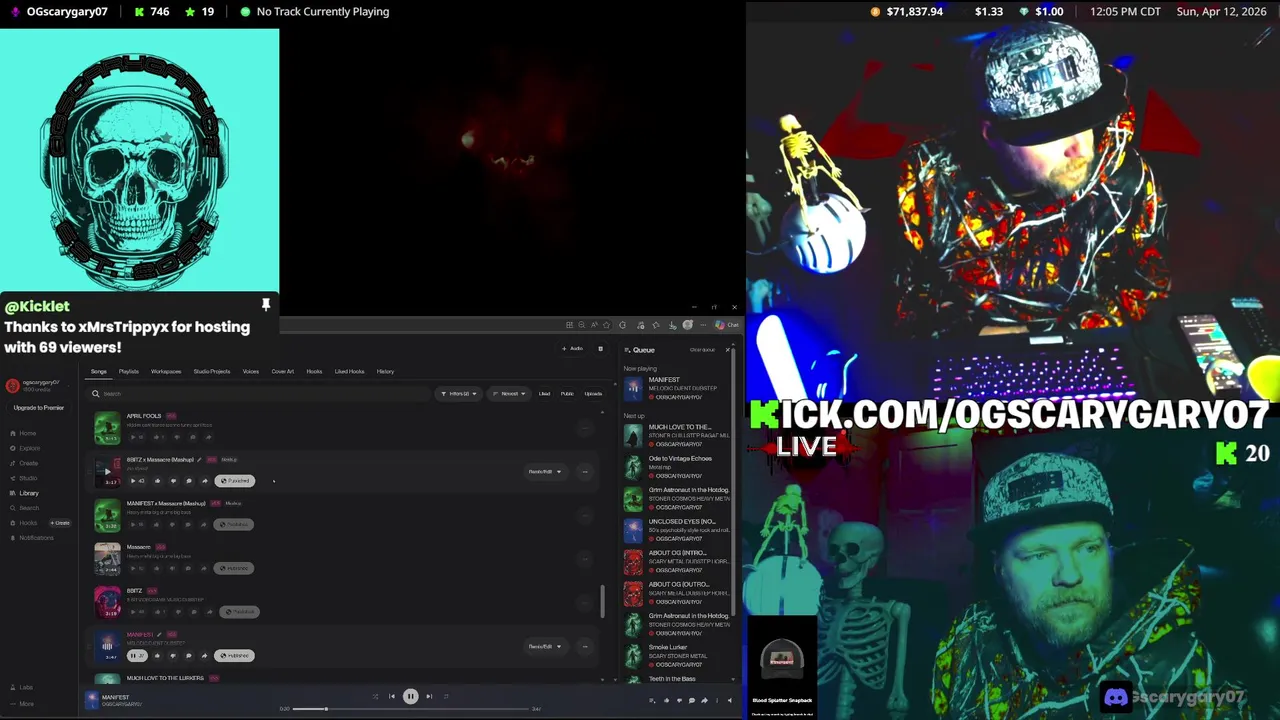The height and width of the screenshot is (720, 1280).
Task: Click the Create button beside Hooks
Action: point(60,523)
